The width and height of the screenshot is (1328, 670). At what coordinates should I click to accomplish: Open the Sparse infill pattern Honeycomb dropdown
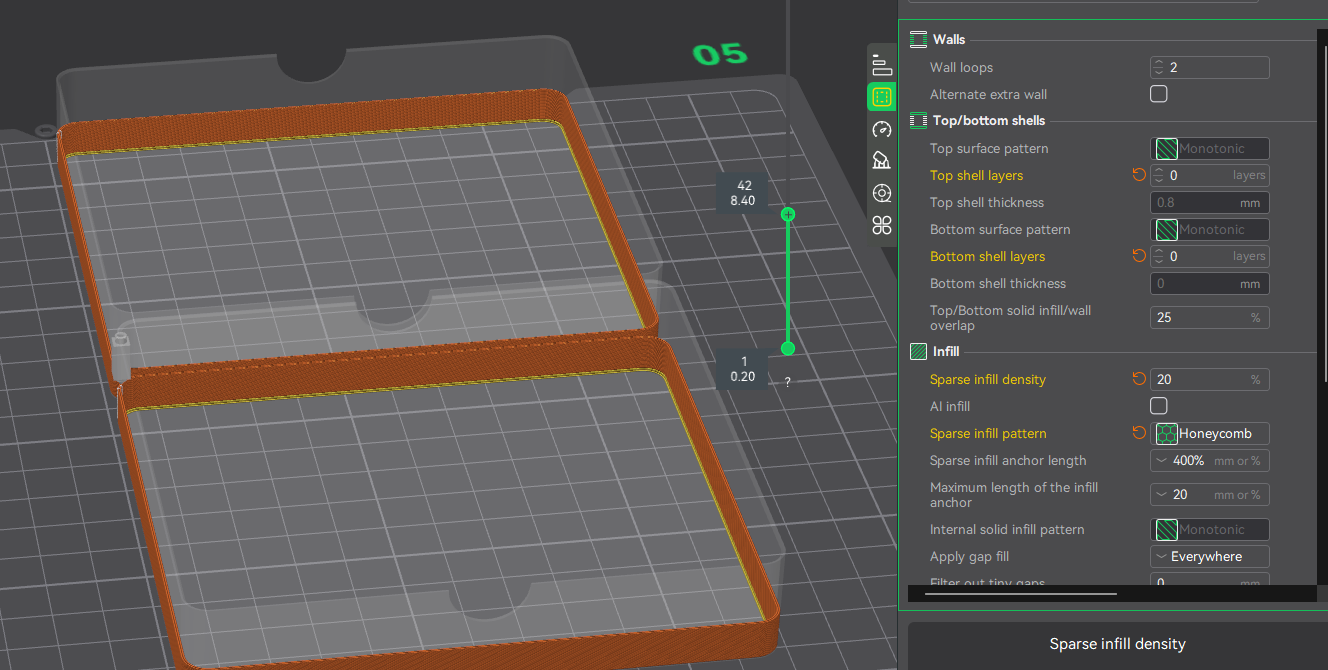[x=1210, y=433]
